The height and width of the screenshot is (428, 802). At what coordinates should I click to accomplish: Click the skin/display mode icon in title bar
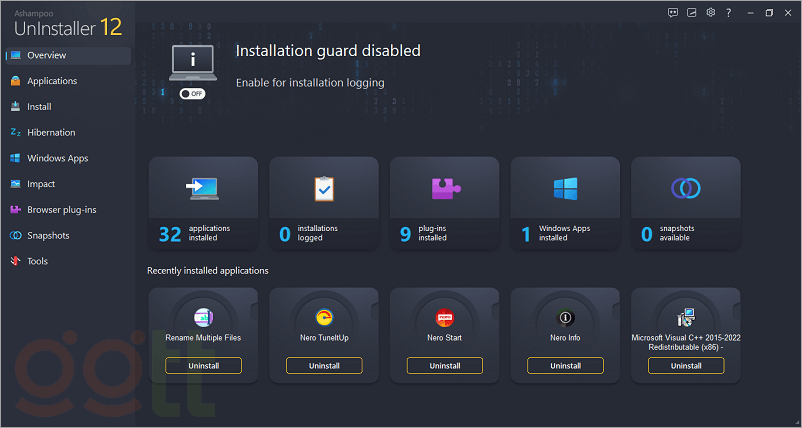[x=692, y=13]
